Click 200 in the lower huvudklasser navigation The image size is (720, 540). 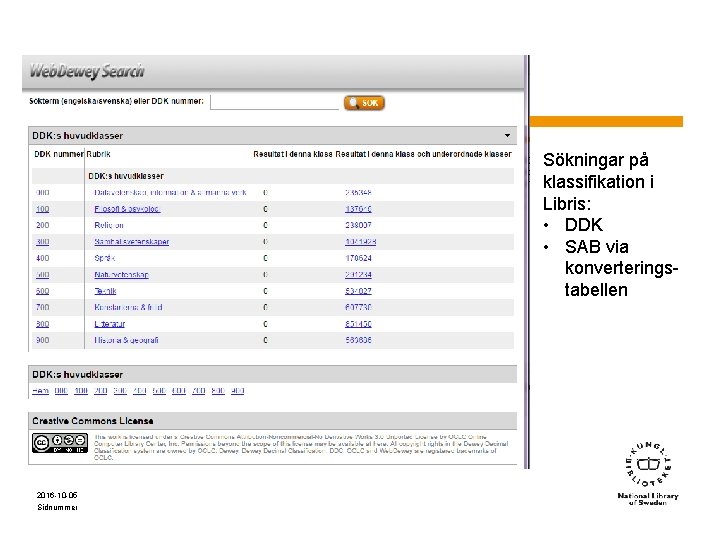(x=101, y=391)
